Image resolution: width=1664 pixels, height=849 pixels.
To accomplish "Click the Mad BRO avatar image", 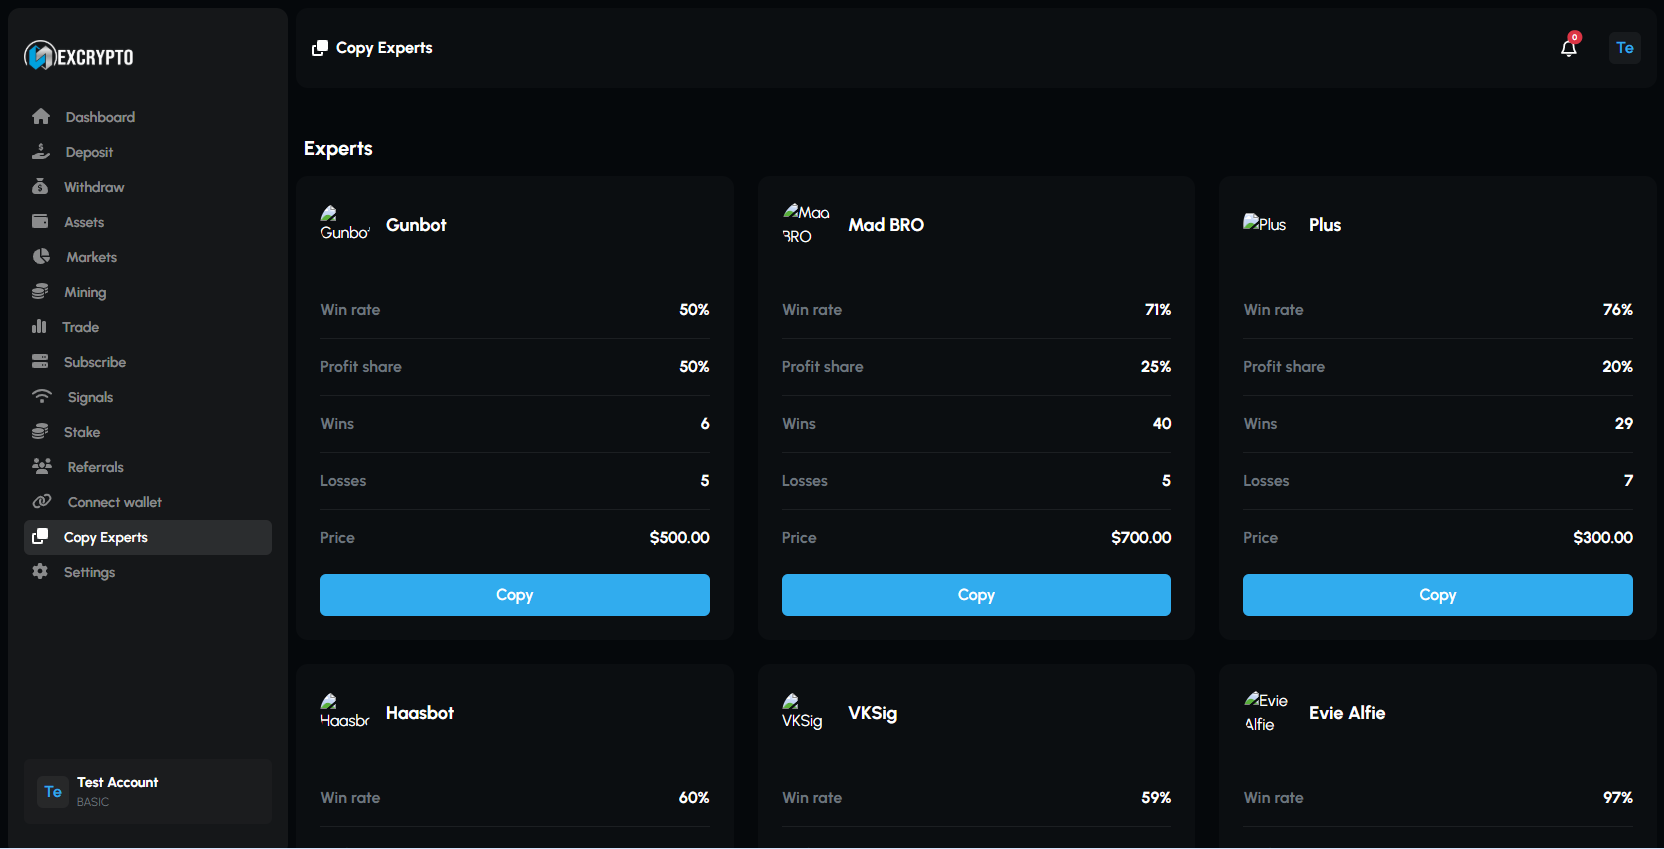I will [806, 224].
